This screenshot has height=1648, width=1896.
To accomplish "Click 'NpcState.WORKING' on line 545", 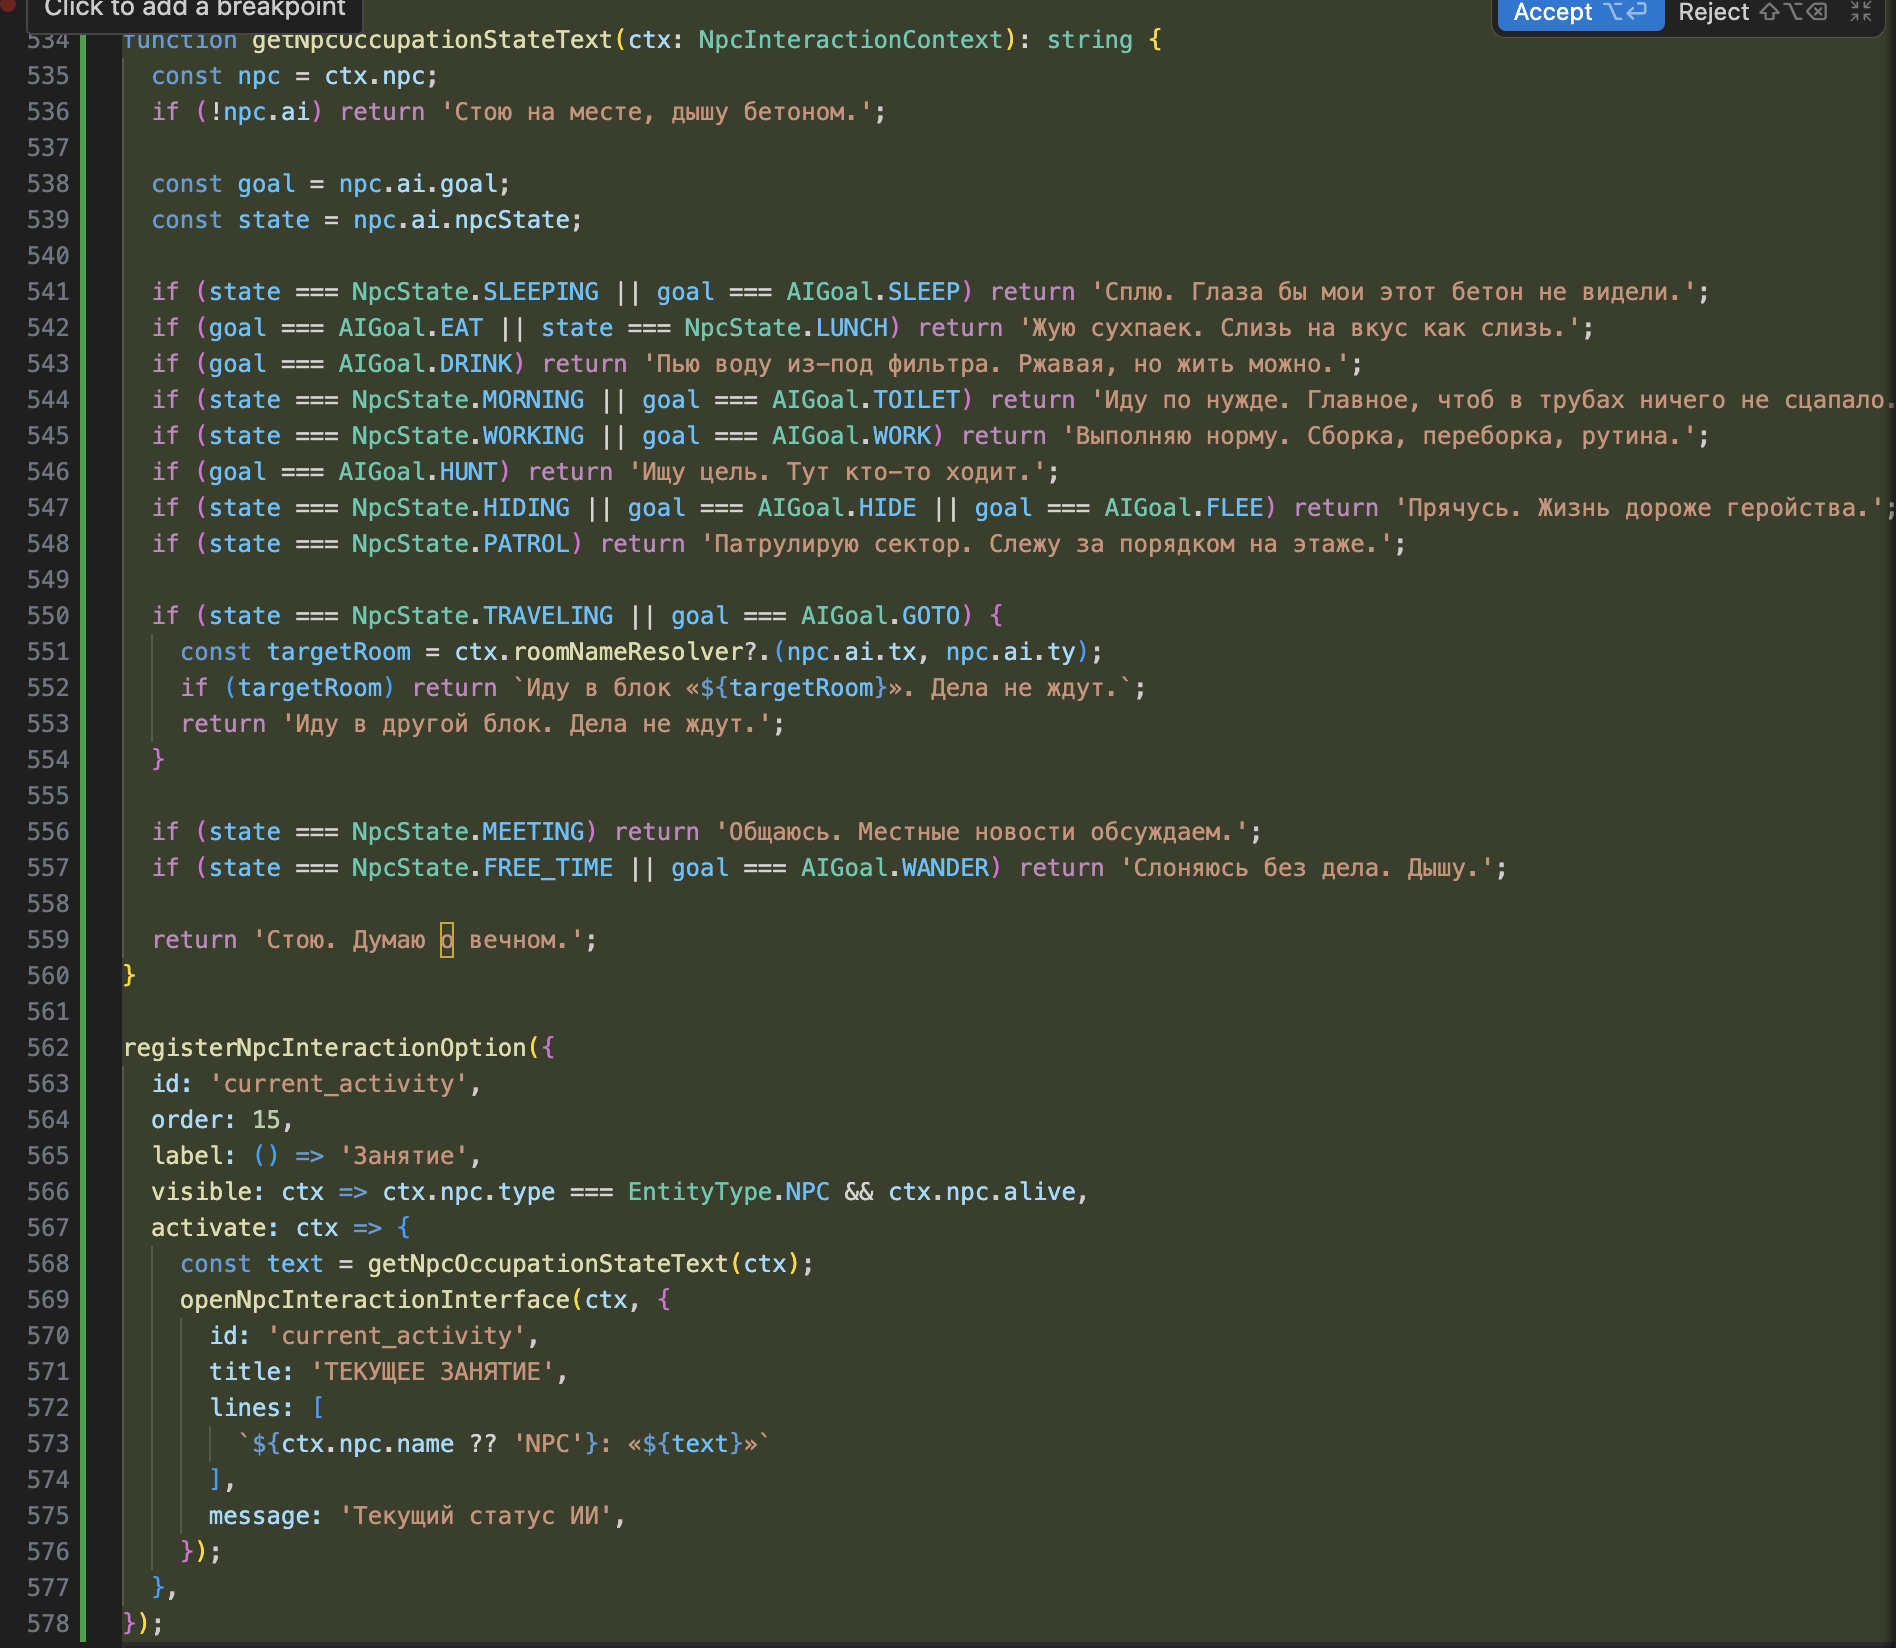I will (468, 436).
